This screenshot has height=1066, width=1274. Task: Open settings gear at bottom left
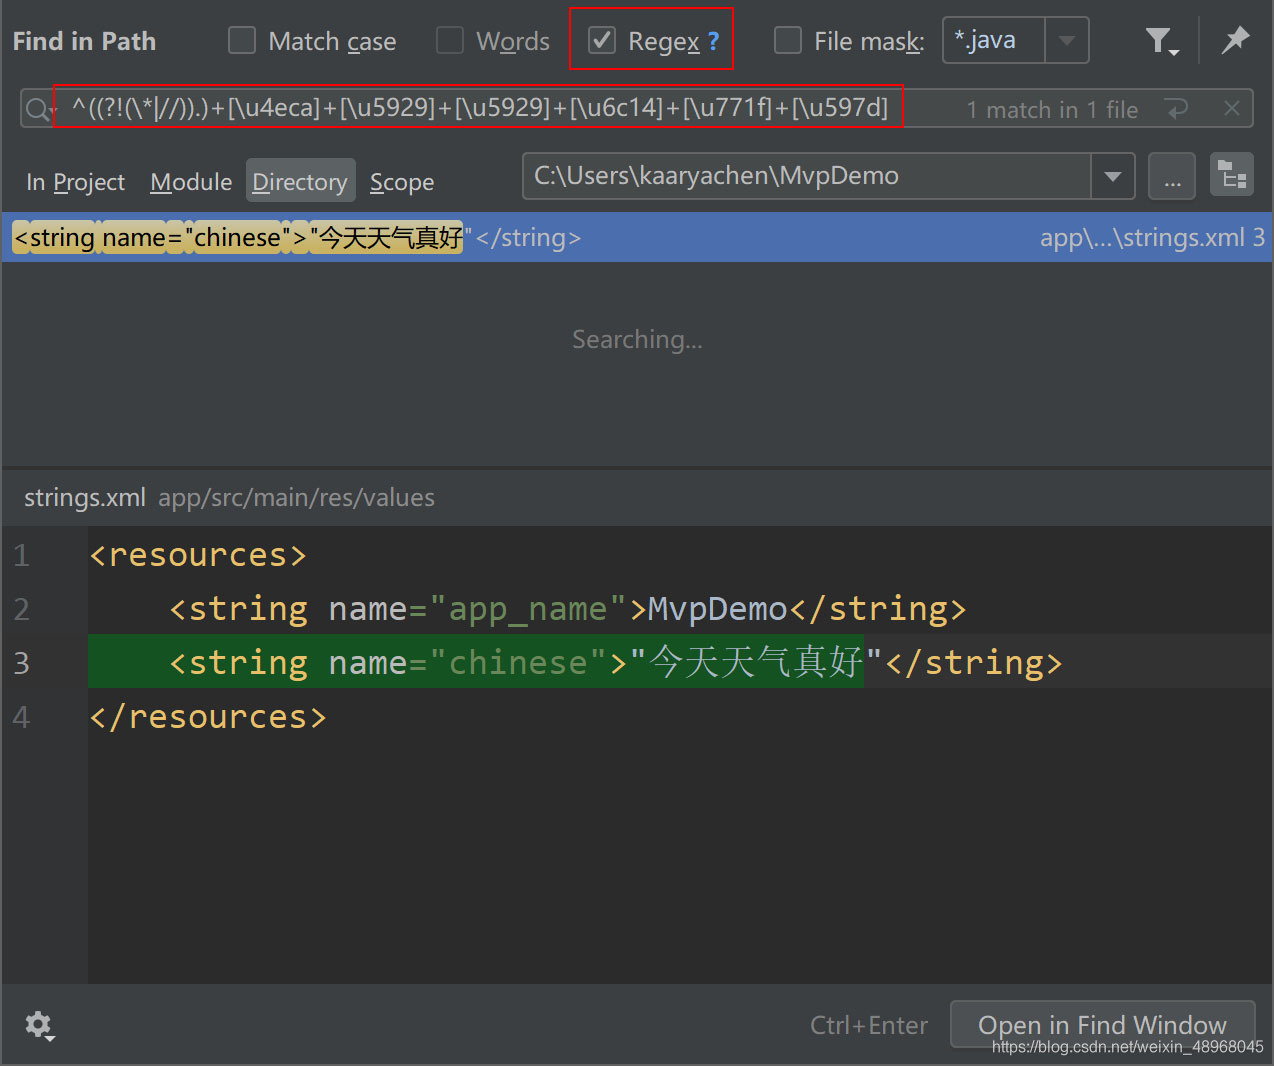[x=39, y=1025]
